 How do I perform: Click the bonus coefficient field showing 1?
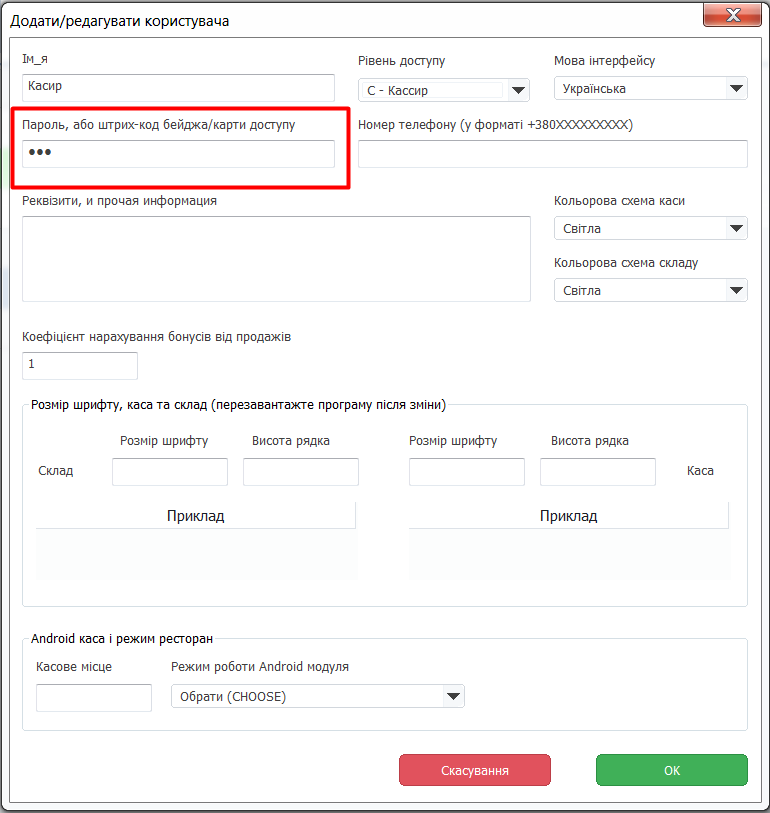tap(80, 366)
